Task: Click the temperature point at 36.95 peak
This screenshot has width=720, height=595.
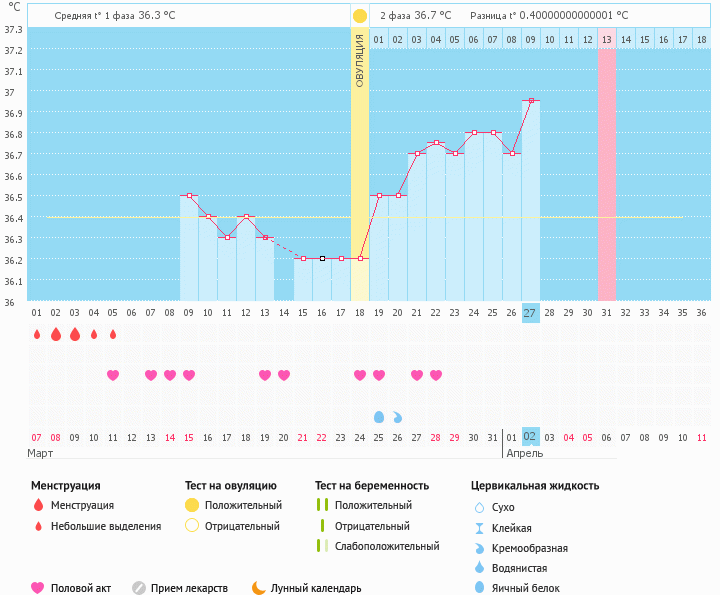Action: point(530,100)
